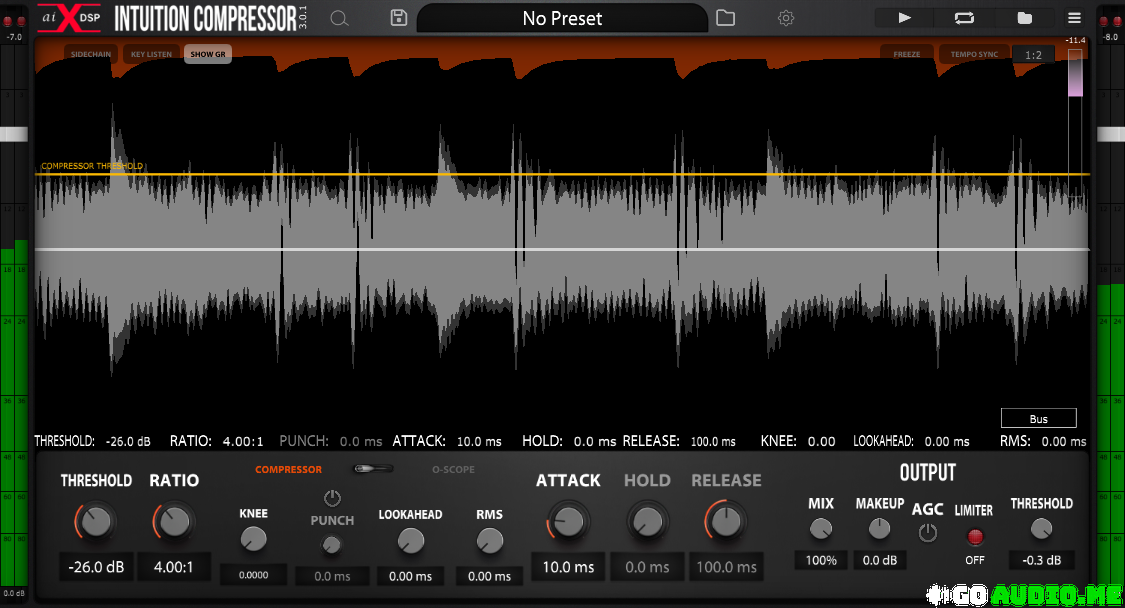Click the Mix knob
Viewport: 1125px width, 608px height.
[x=821, y=529]
